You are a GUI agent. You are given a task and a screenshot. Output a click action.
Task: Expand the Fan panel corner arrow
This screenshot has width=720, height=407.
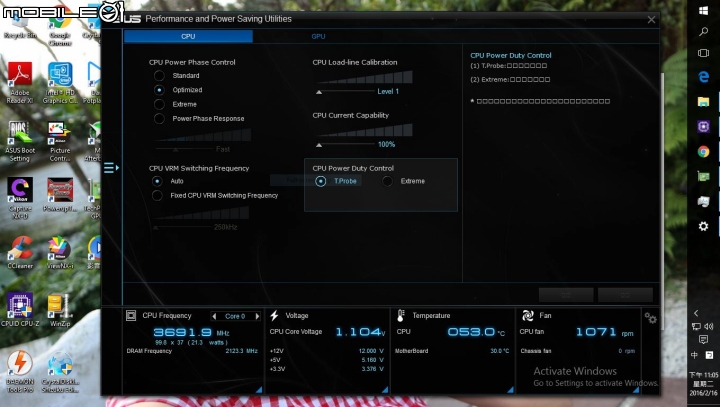[636, 390]
